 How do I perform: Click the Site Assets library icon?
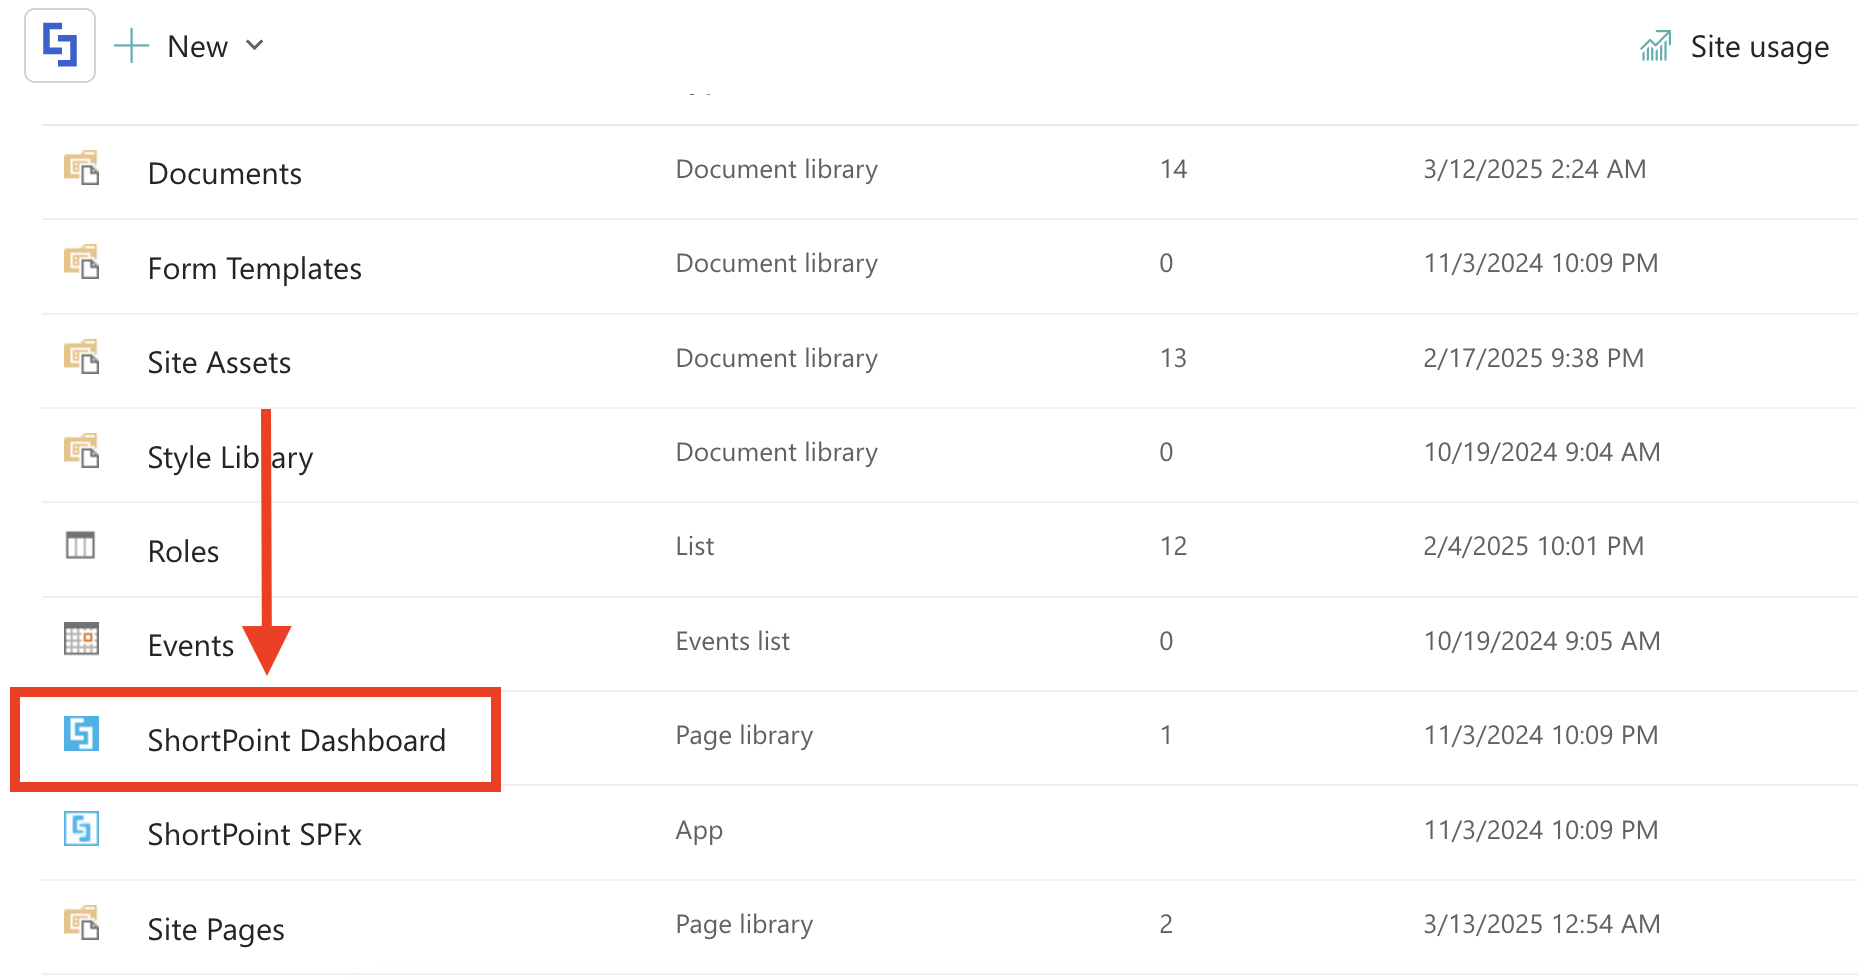point(81,357)
